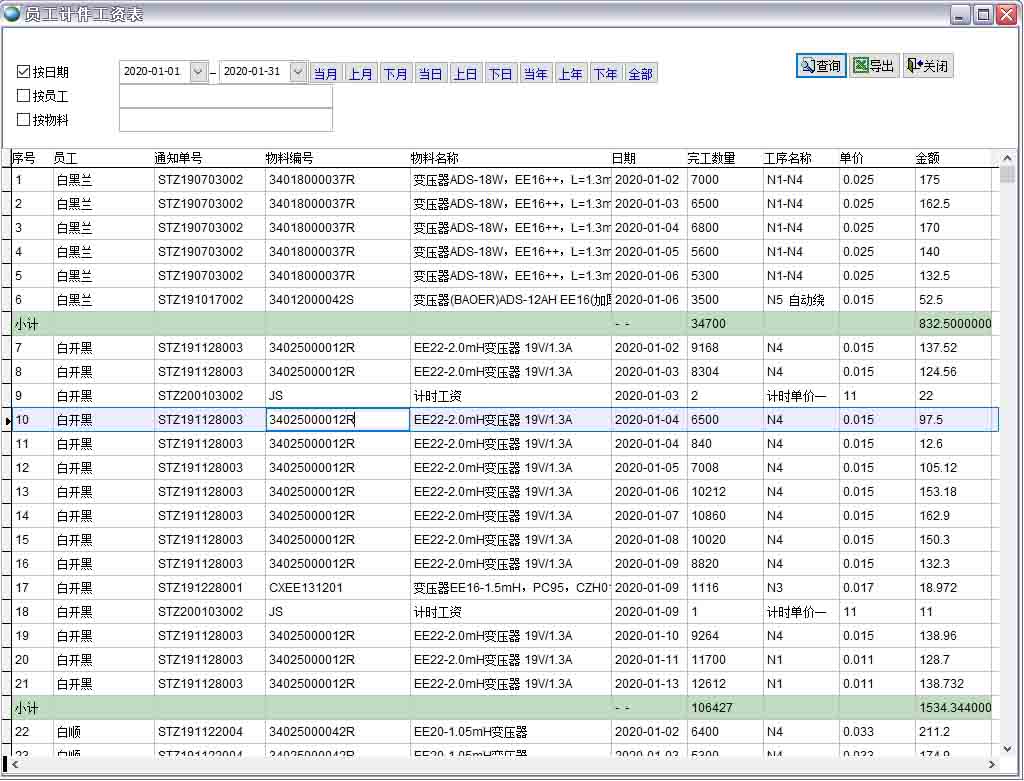Click the 员工 column header
This screenshot has height=781, width=1024.
(x=66, y=158)
